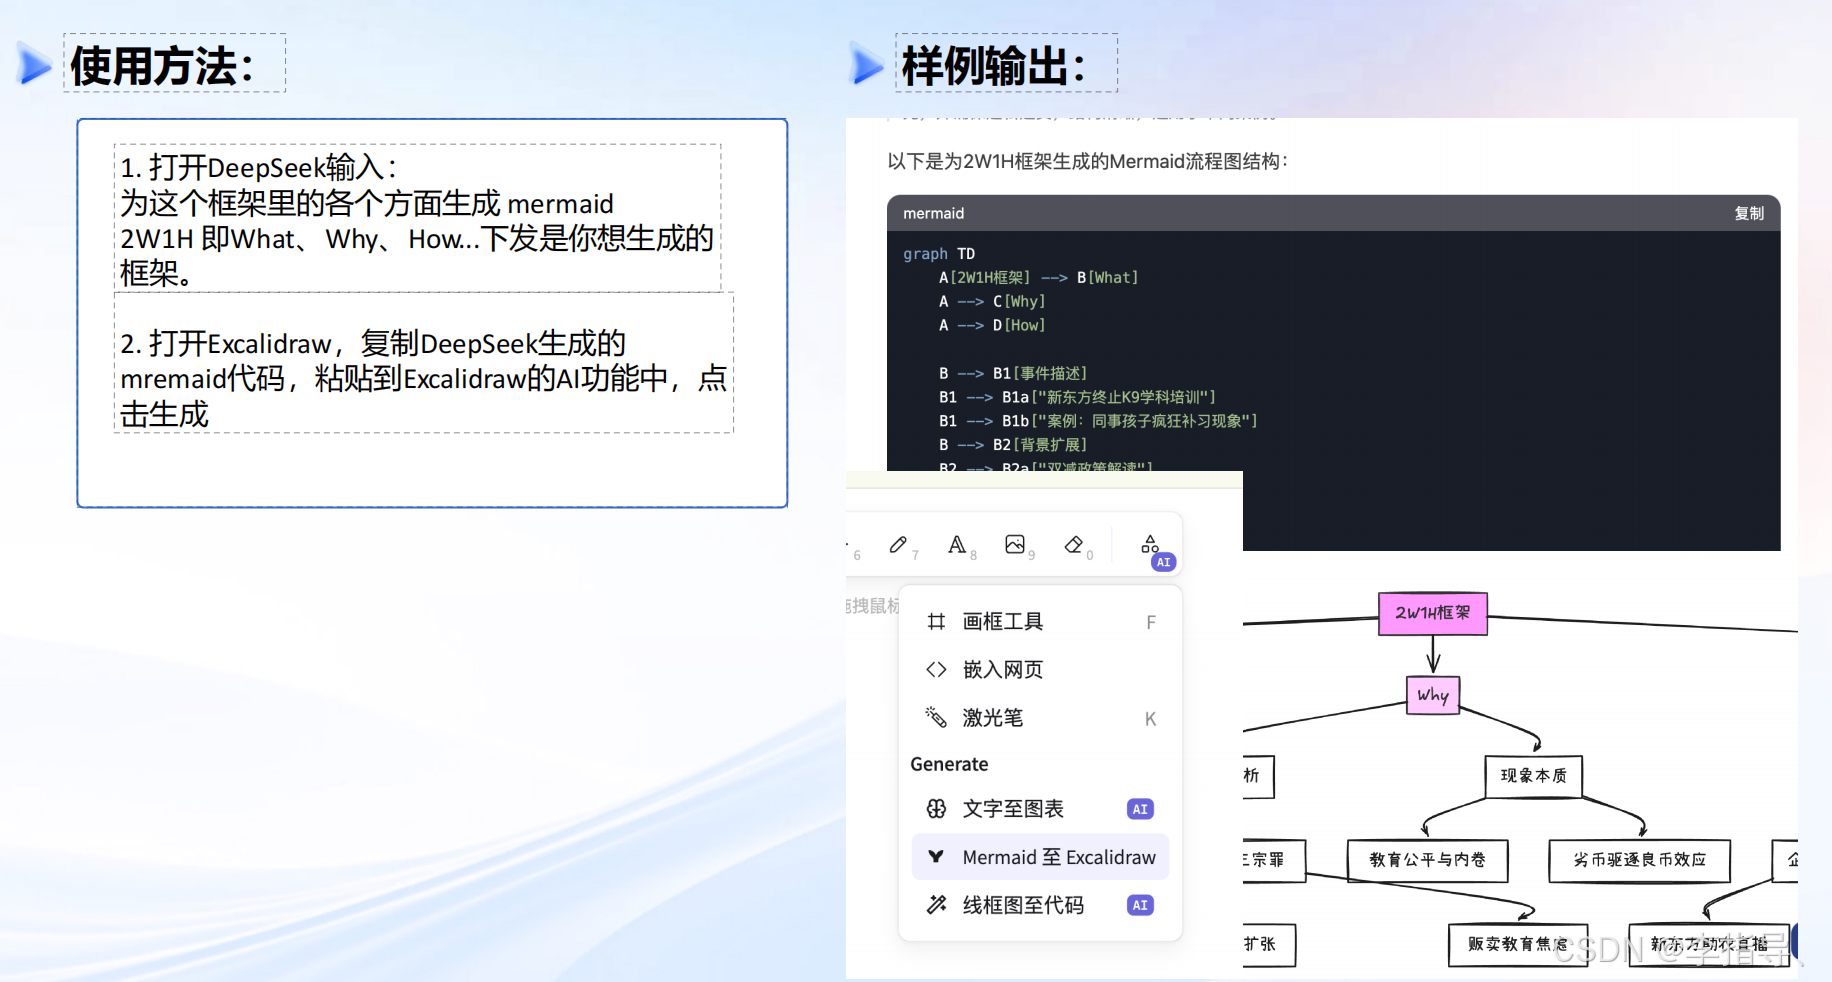Click the Mermaid logo icon

coord(936,857)
